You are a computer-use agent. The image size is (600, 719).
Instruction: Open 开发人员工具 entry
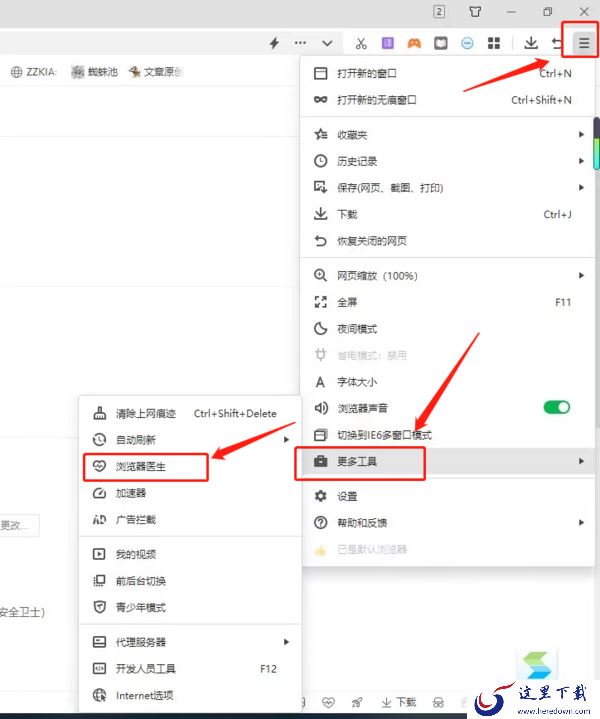click(x=190, y=669)
